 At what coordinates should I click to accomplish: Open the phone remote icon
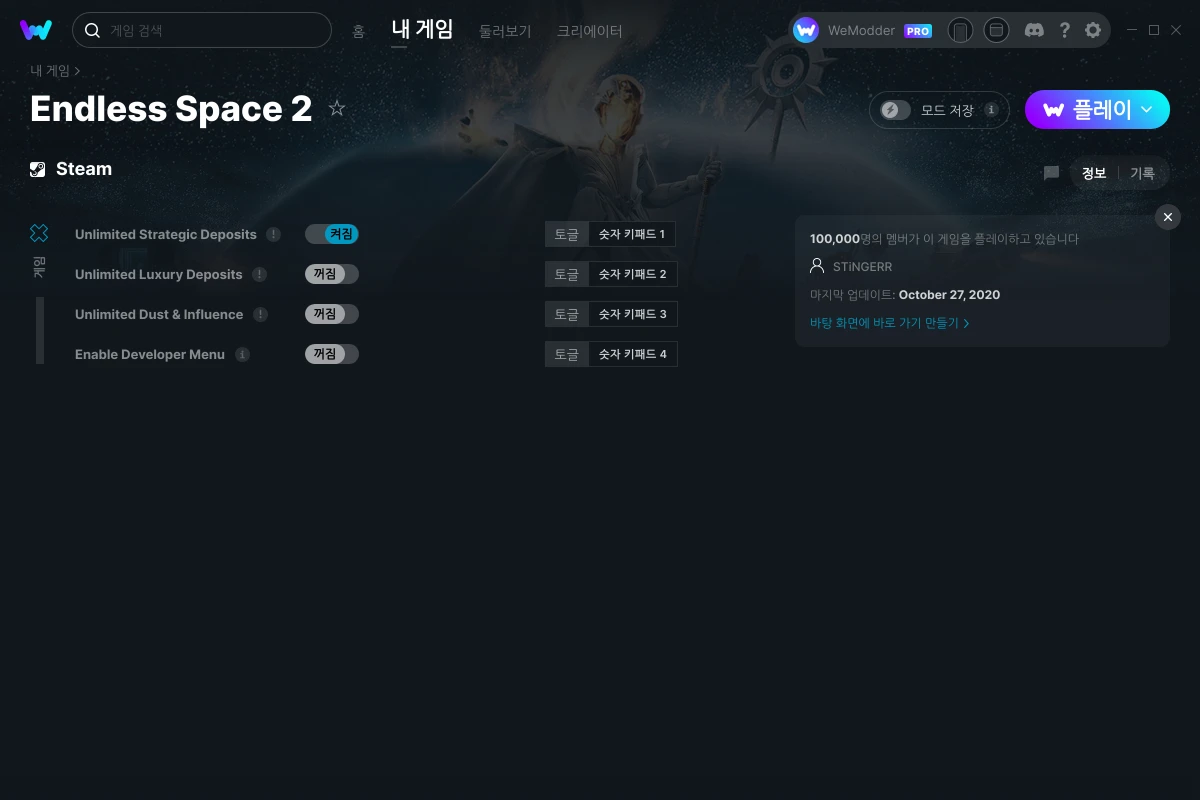(960, 30)
